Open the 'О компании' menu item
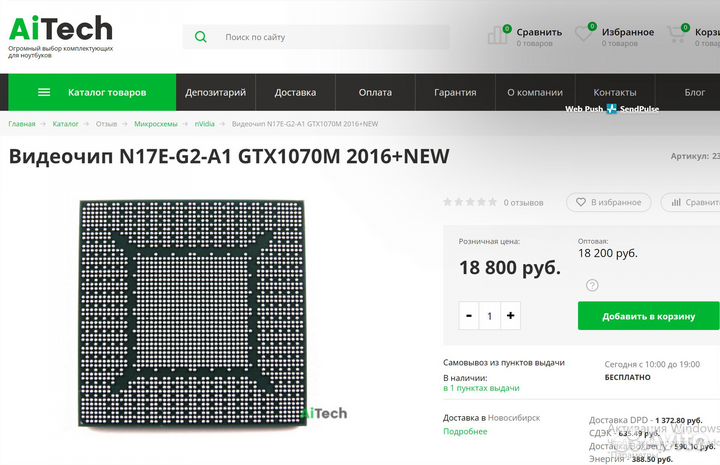720x465 pixels. pos(535,92)
